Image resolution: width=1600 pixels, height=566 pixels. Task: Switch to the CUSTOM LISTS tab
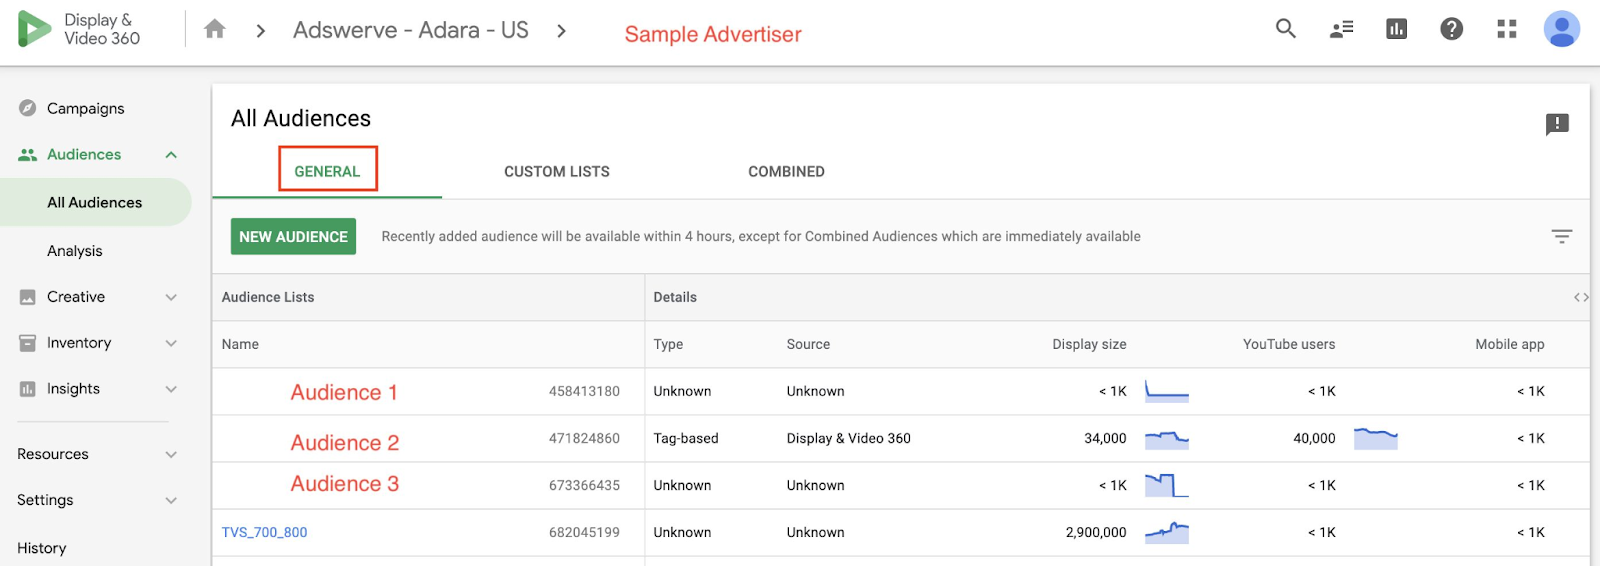click(x=557, y=171)
